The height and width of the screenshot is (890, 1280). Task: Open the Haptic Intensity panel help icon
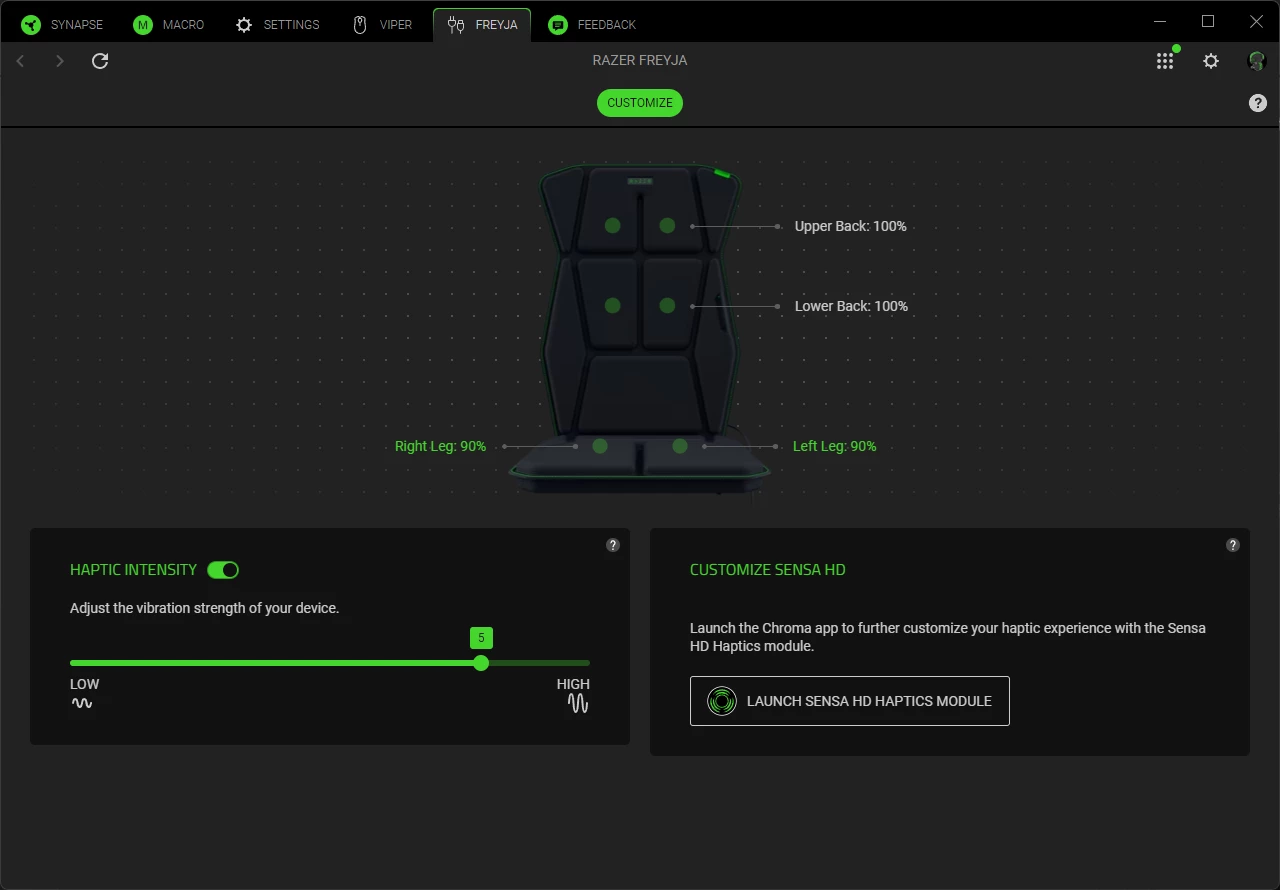tap(613, 545)
